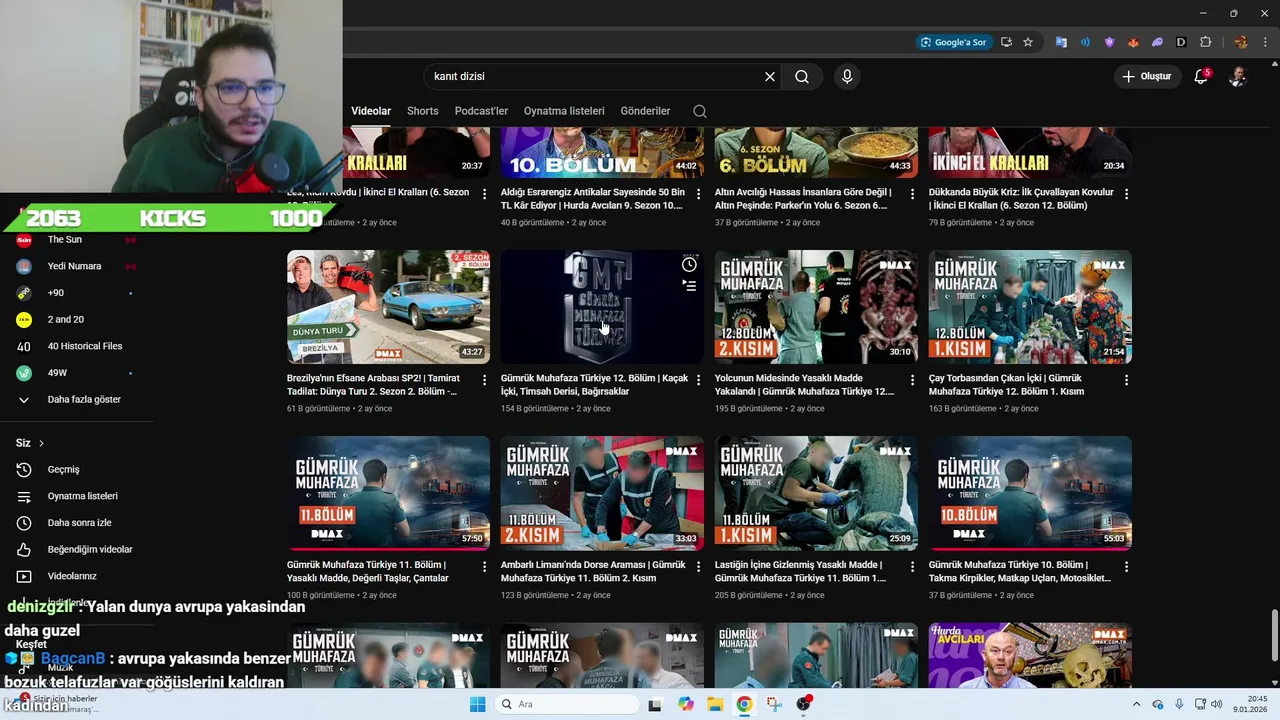Click the Google'a Sor lens button
Image resolution: width=1280 pixels, height=720 pixels.
tap(954, 42)
